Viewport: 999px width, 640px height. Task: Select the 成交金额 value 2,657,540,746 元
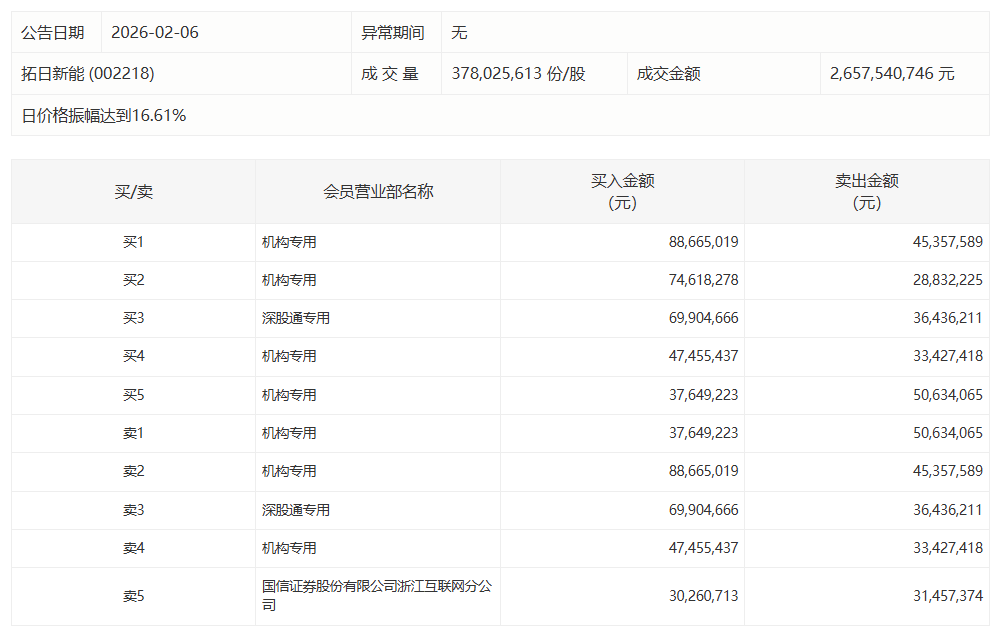pyautogui.click(x=892, y=74)
